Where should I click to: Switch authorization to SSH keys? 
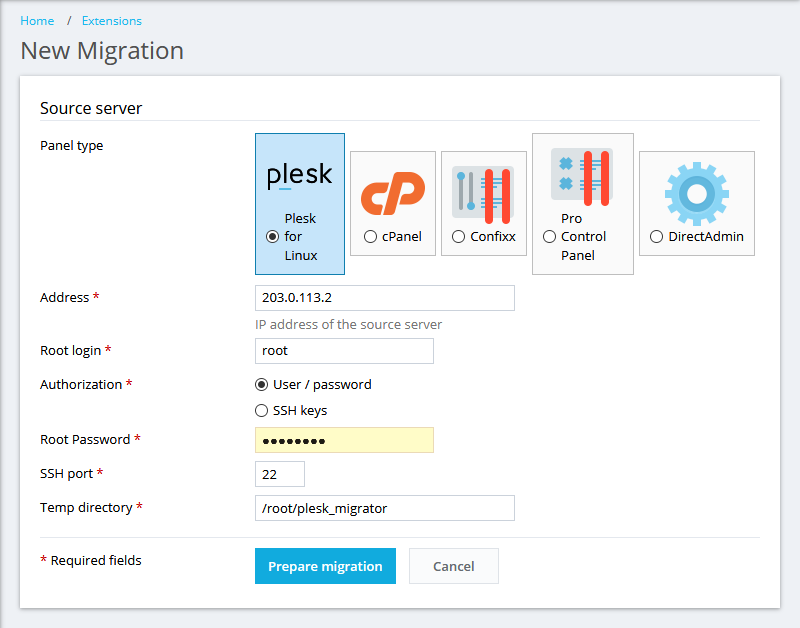click(262, 410)
